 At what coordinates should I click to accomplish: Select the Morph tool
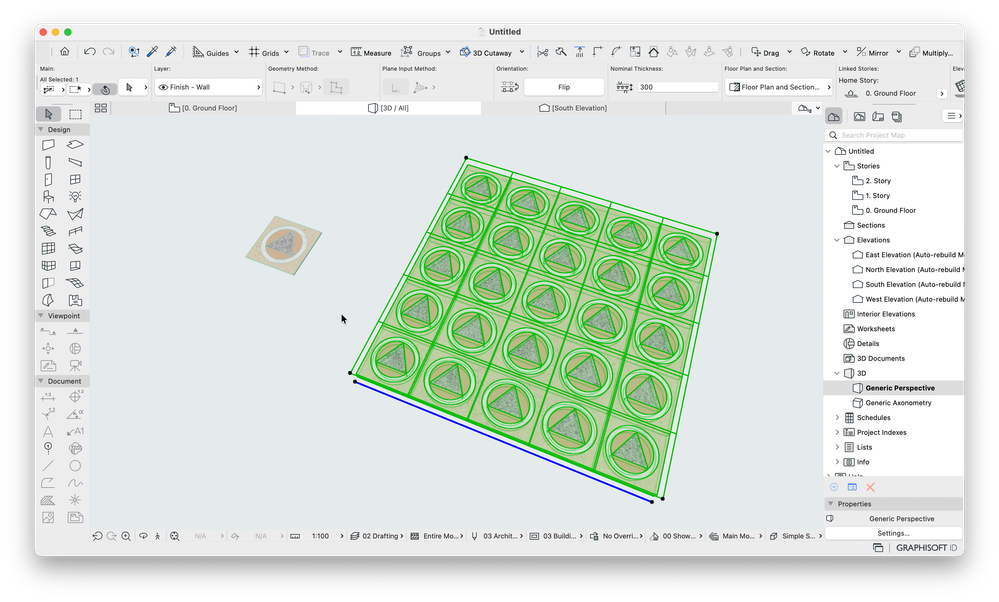[48, 300]
